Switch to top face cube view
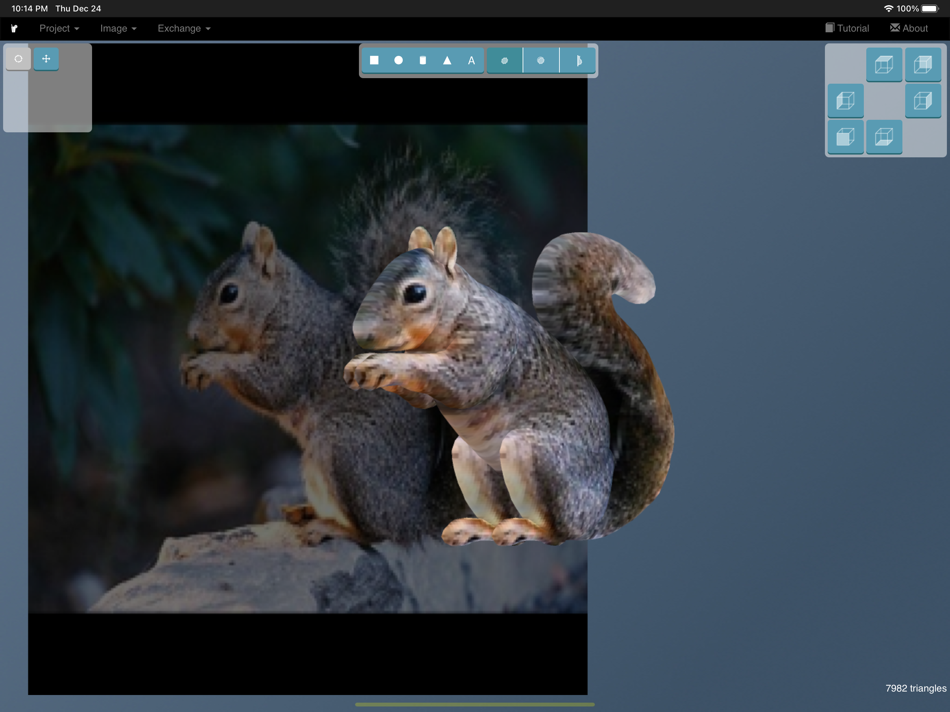950x712 pixels. click(884, 64)
